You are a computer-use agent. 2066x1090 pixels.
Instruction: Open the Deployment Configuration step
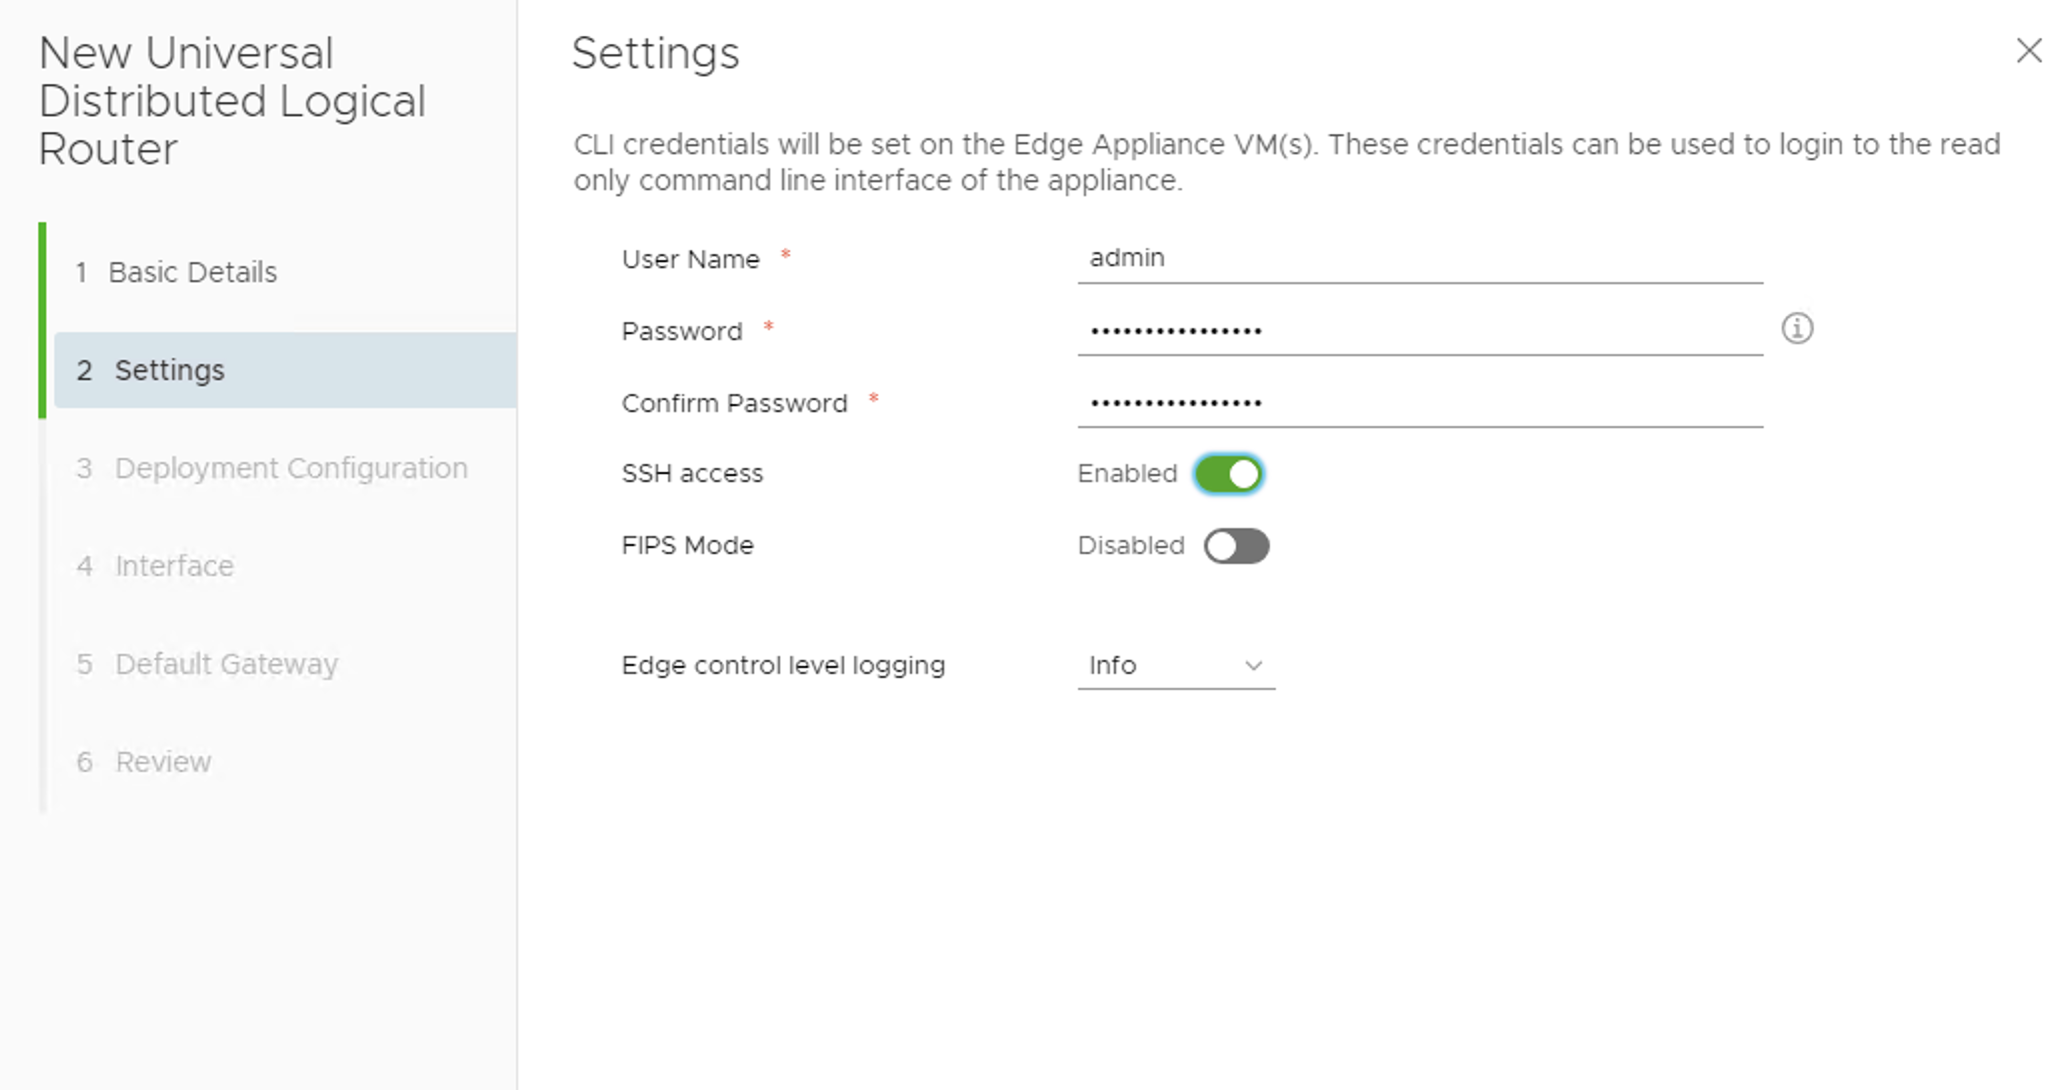coord(290,468)
